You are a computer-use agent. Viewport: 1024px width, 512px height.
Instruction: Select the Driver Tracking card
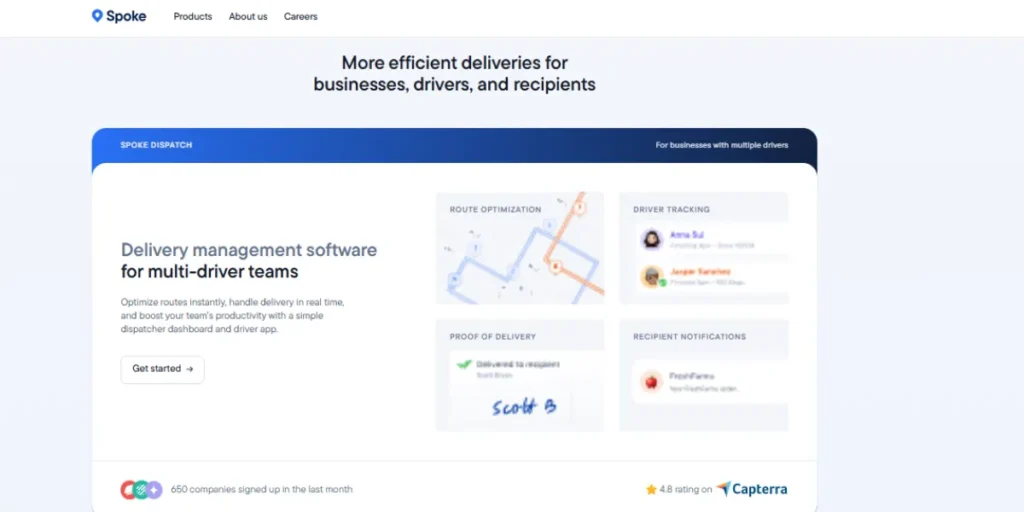pyautogui.click(x=703, y=248)
